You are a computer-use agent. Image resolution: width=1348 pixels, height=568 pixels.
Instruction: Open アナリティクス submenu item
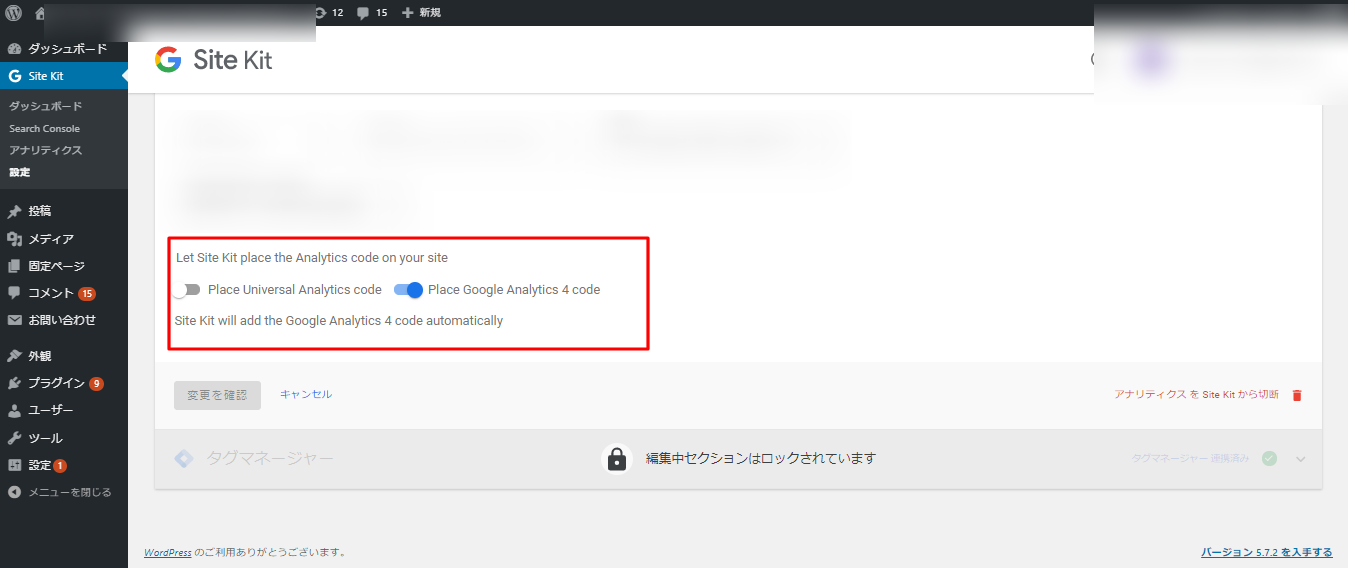pyautogui.click(x=46, y=150)
